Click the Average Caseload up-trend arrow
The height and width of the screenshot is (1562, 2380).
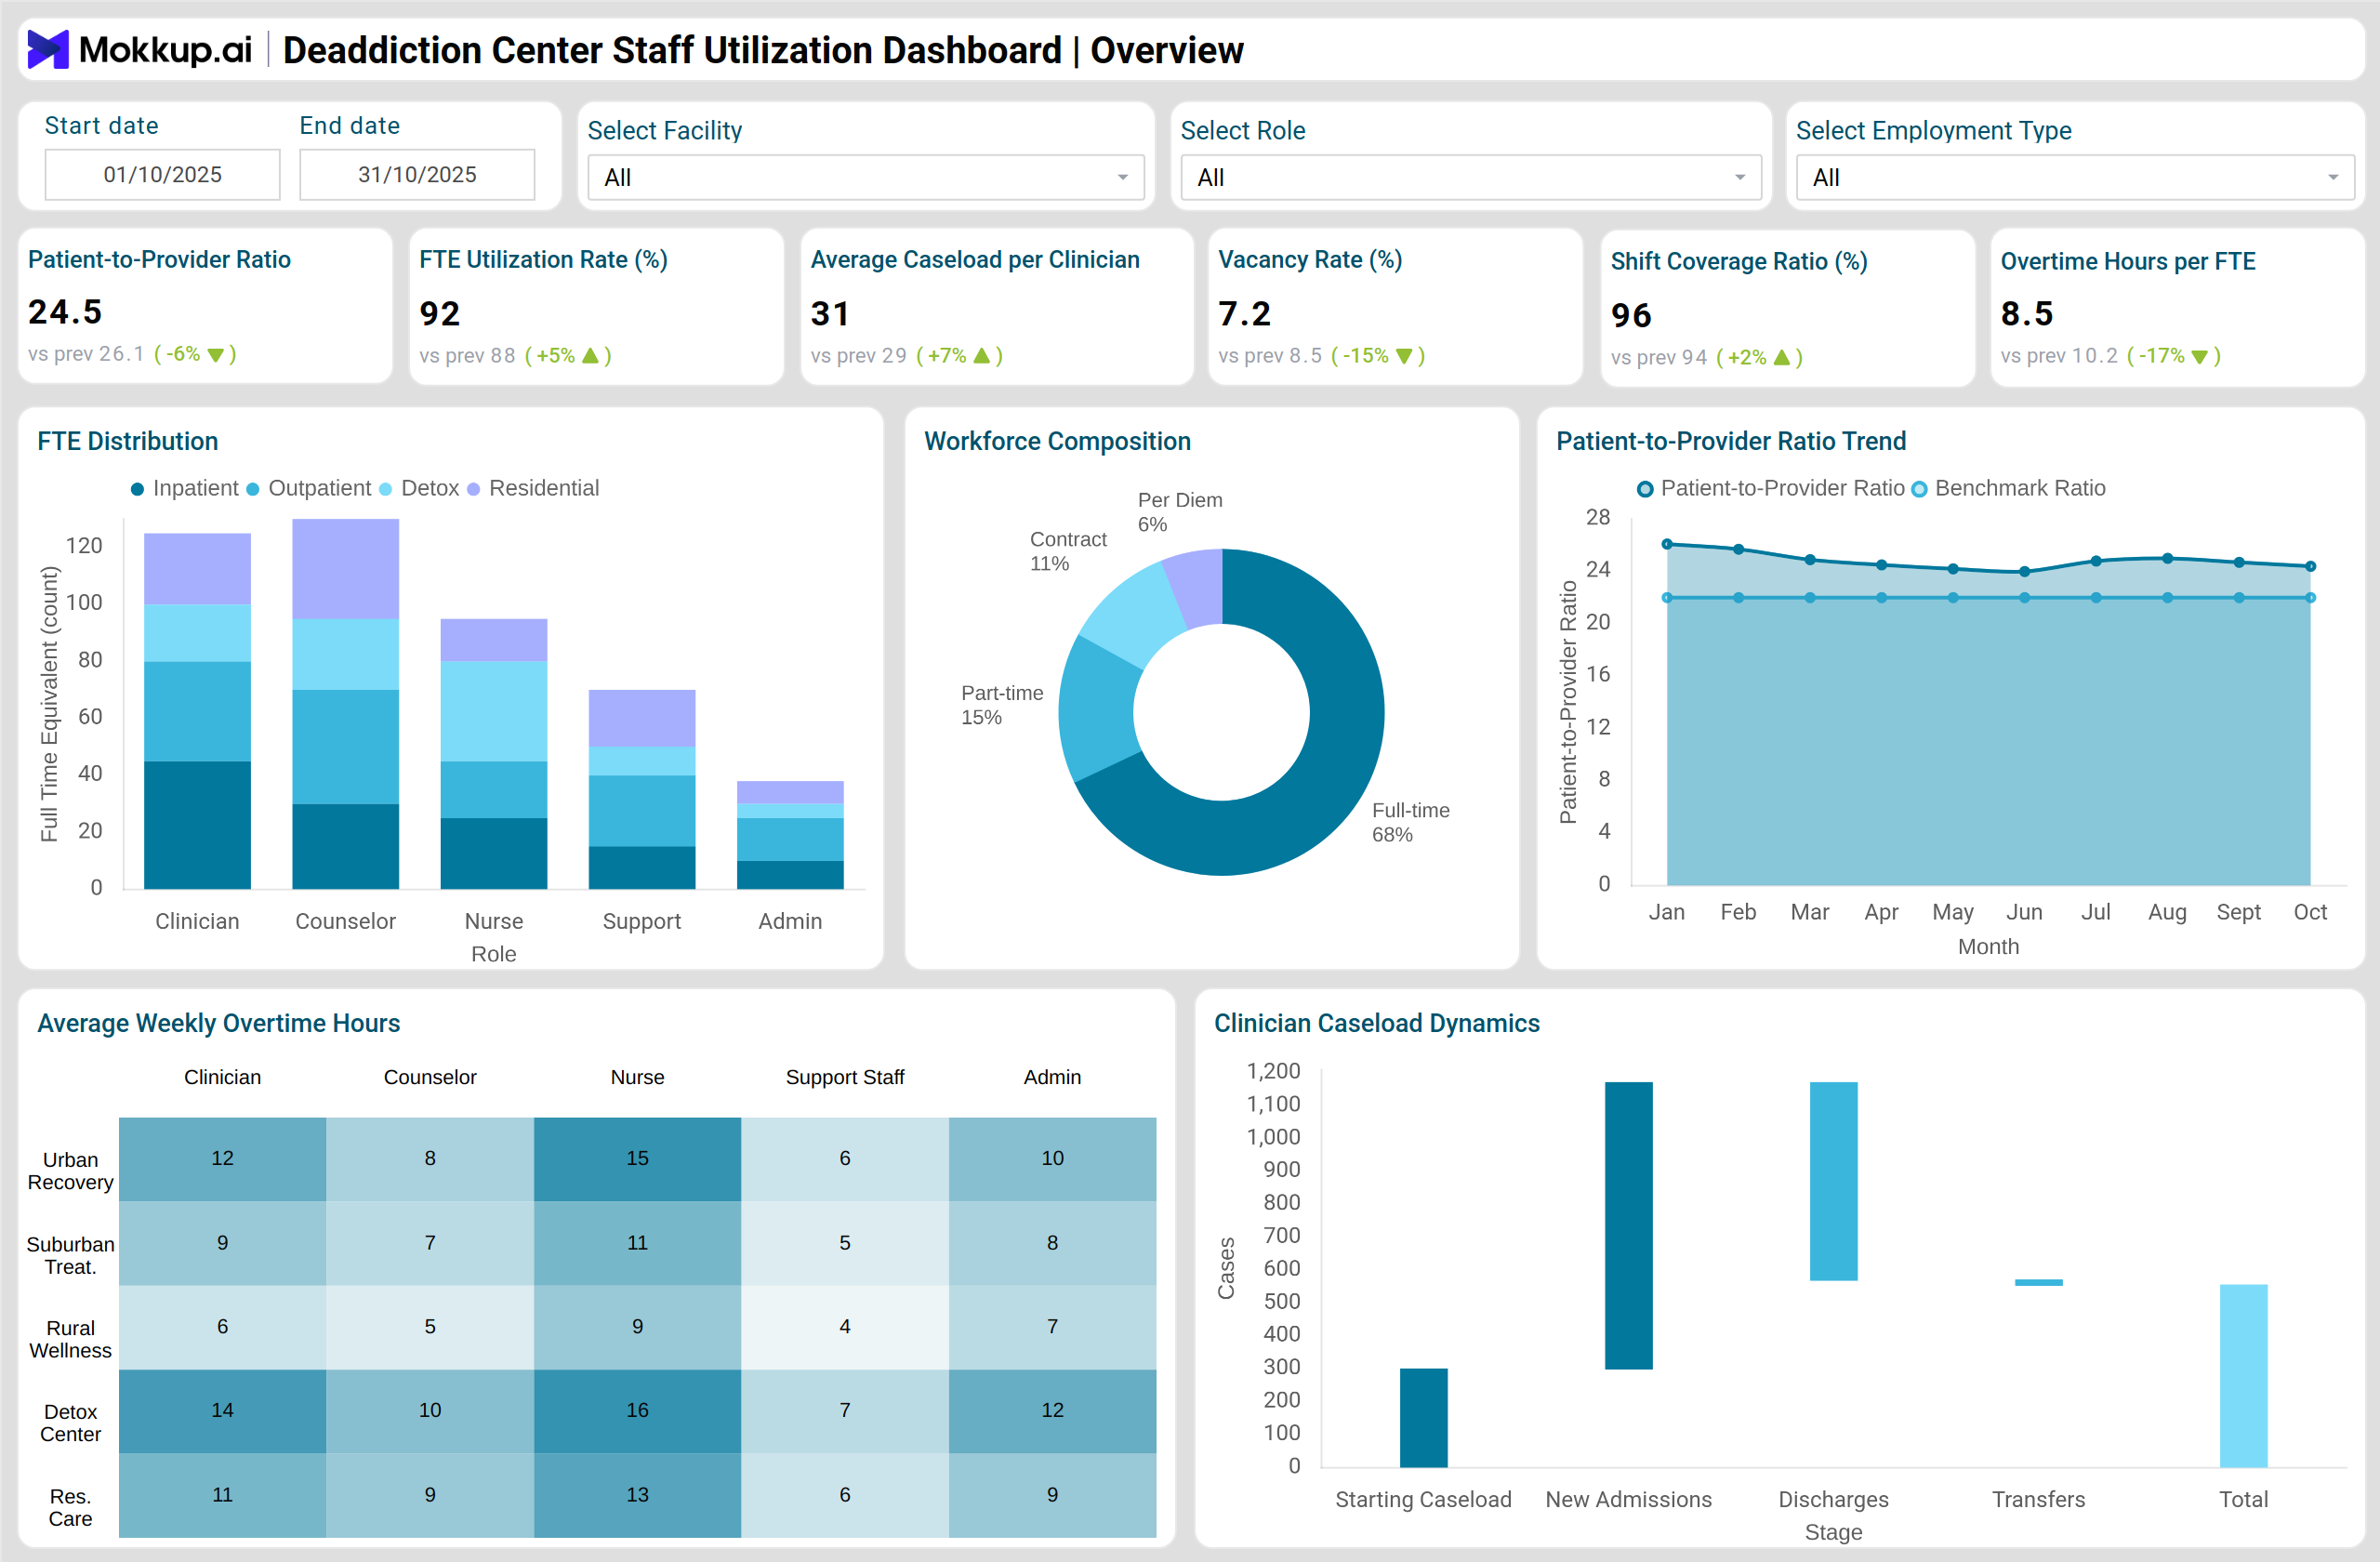point(981,356)
